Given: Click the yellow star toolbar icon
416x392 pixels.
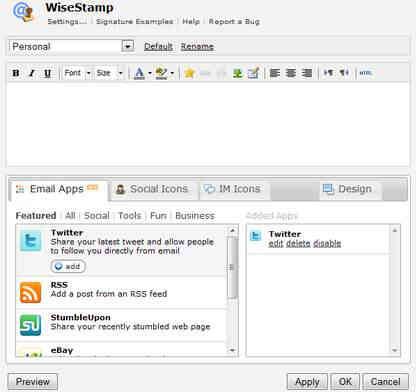Looking at the screenshot, I should click(189, 73).
